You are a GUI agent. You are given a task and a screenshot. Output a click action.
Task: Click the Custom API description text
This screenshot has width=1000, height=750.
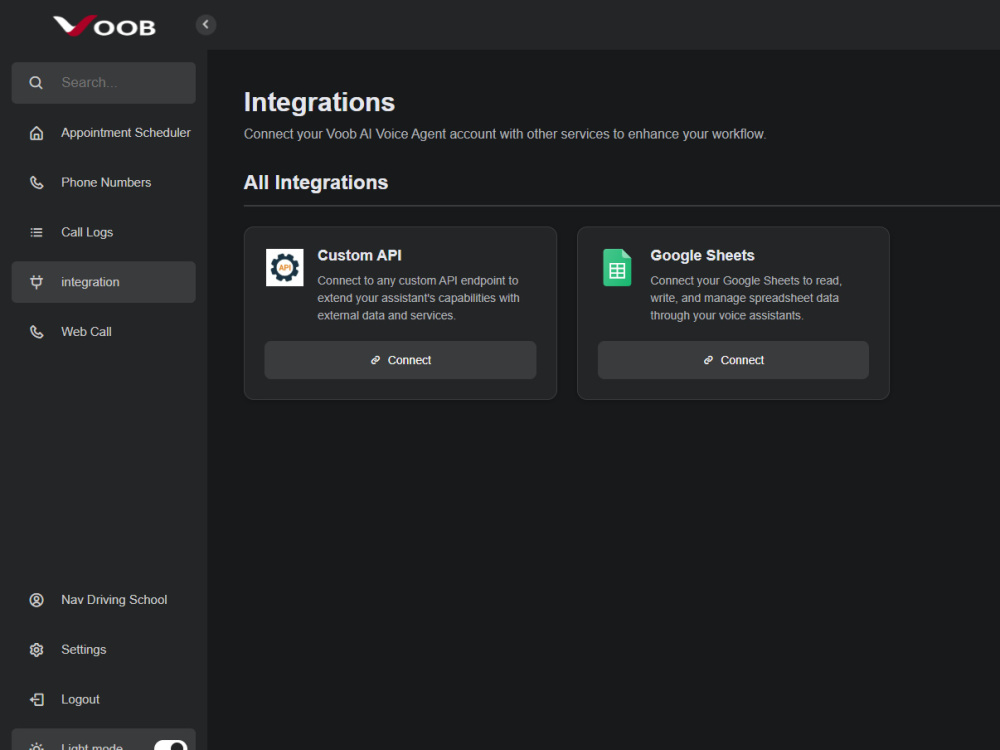coord(419,298)
